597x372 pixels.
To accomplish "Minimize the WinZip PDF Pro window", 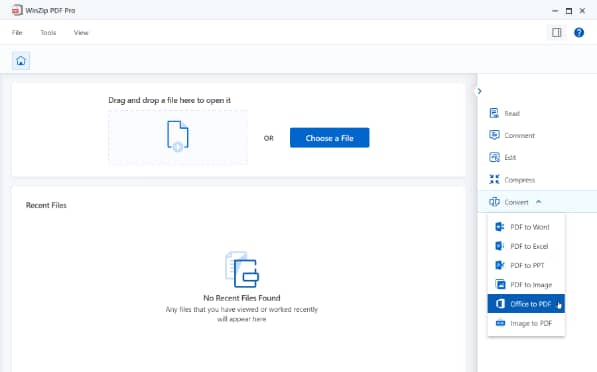I will click(x=555, y=11).
